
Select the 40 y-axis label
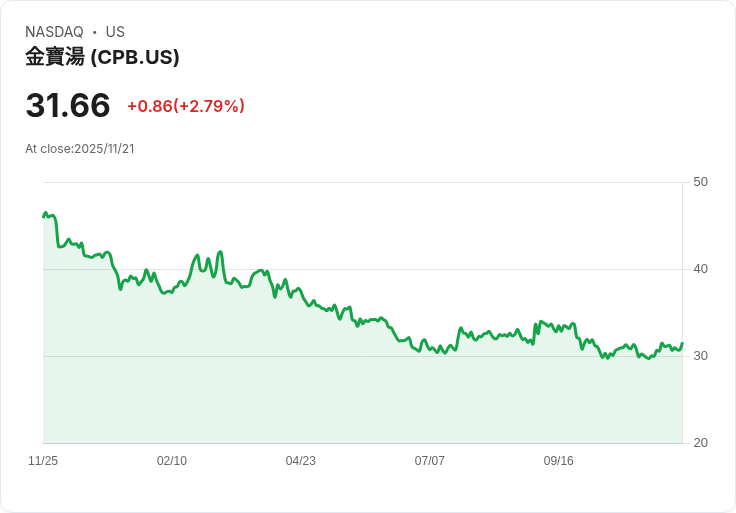click(x=701, y=269)
